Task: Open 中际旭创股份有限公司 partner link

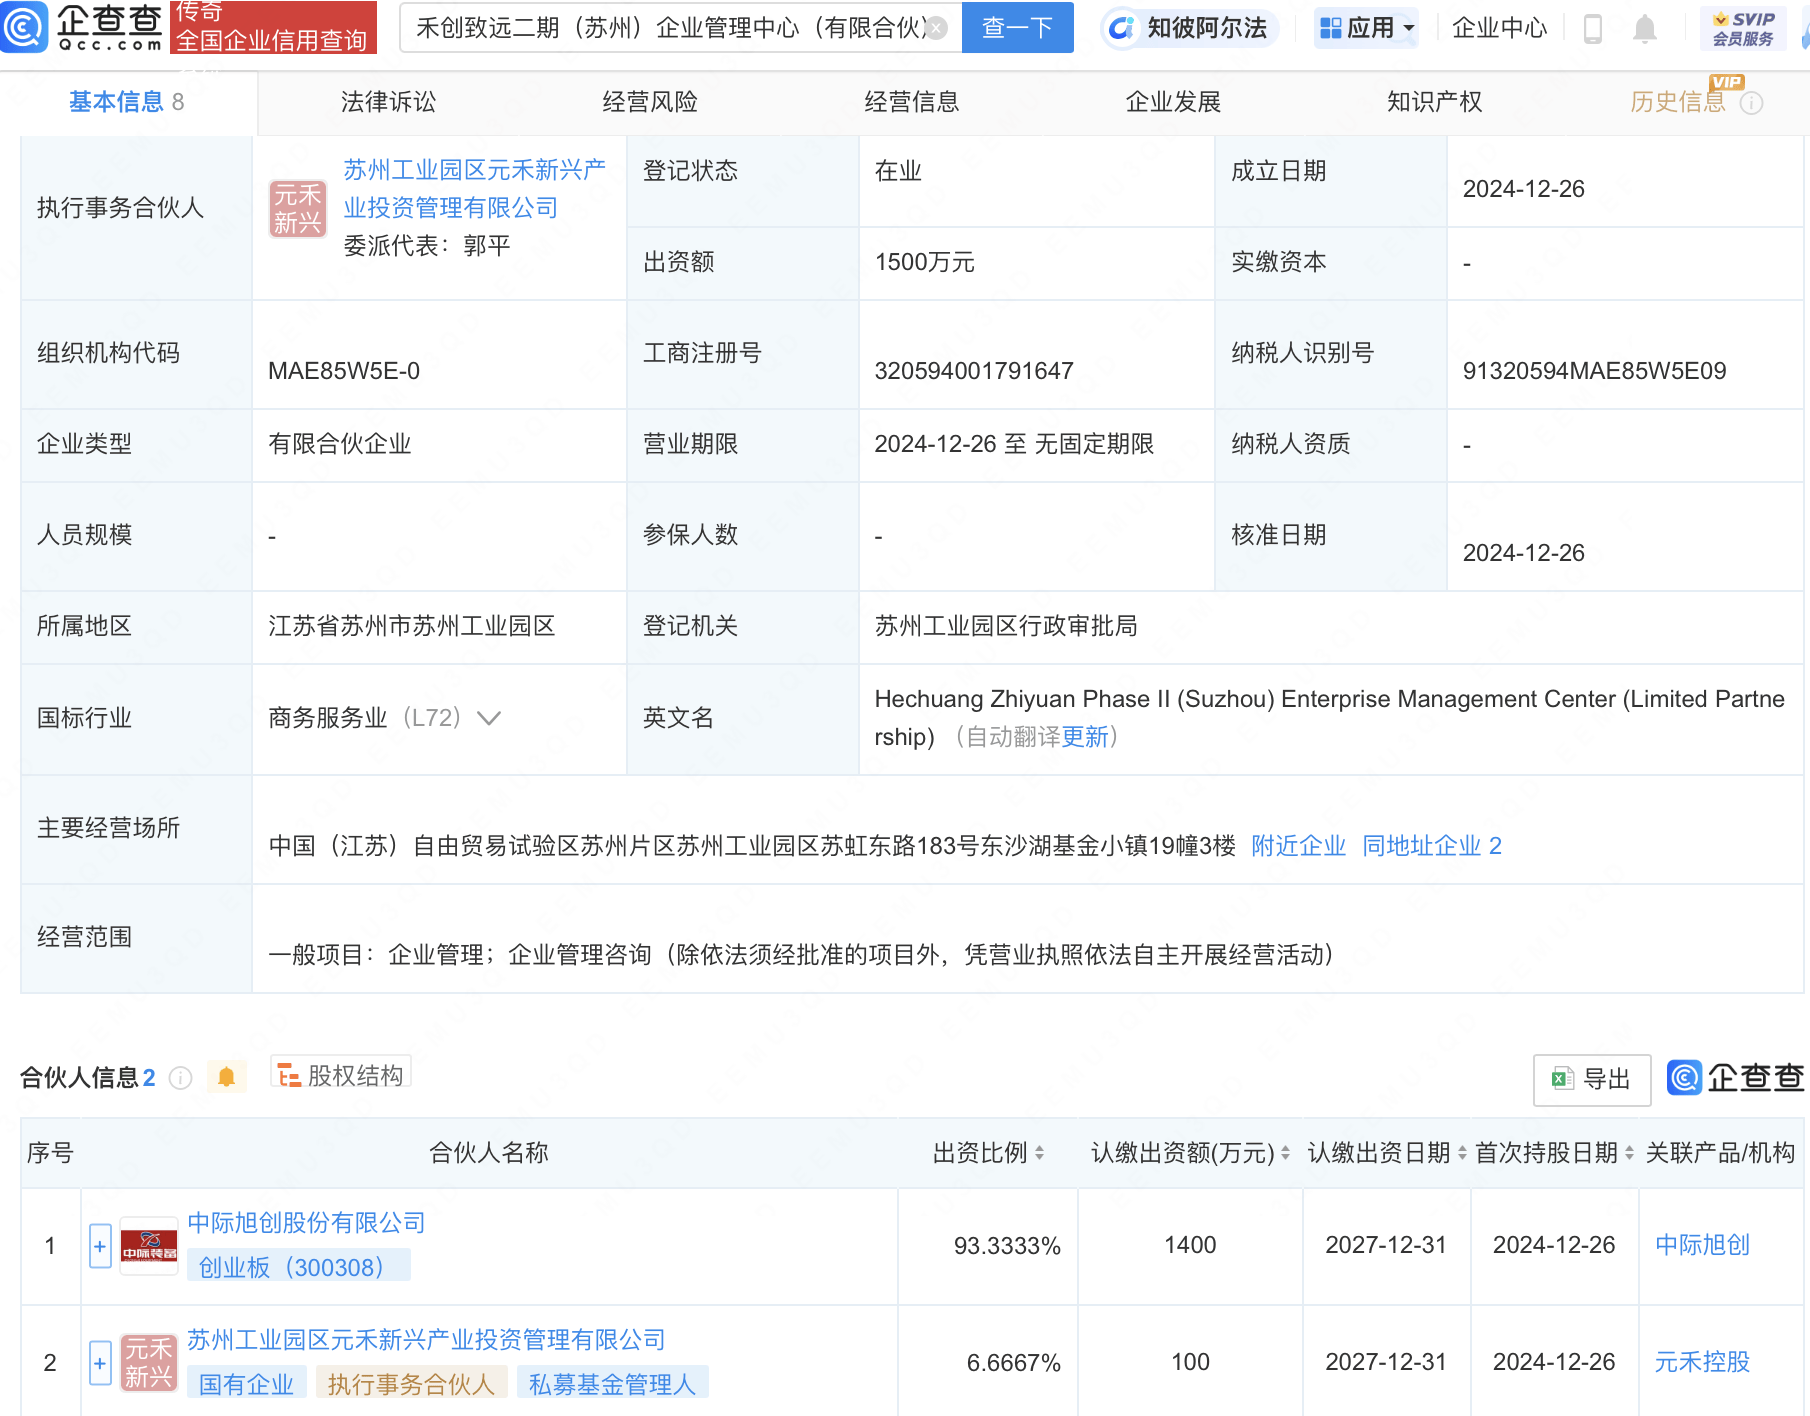Action: pos(306,1223)
